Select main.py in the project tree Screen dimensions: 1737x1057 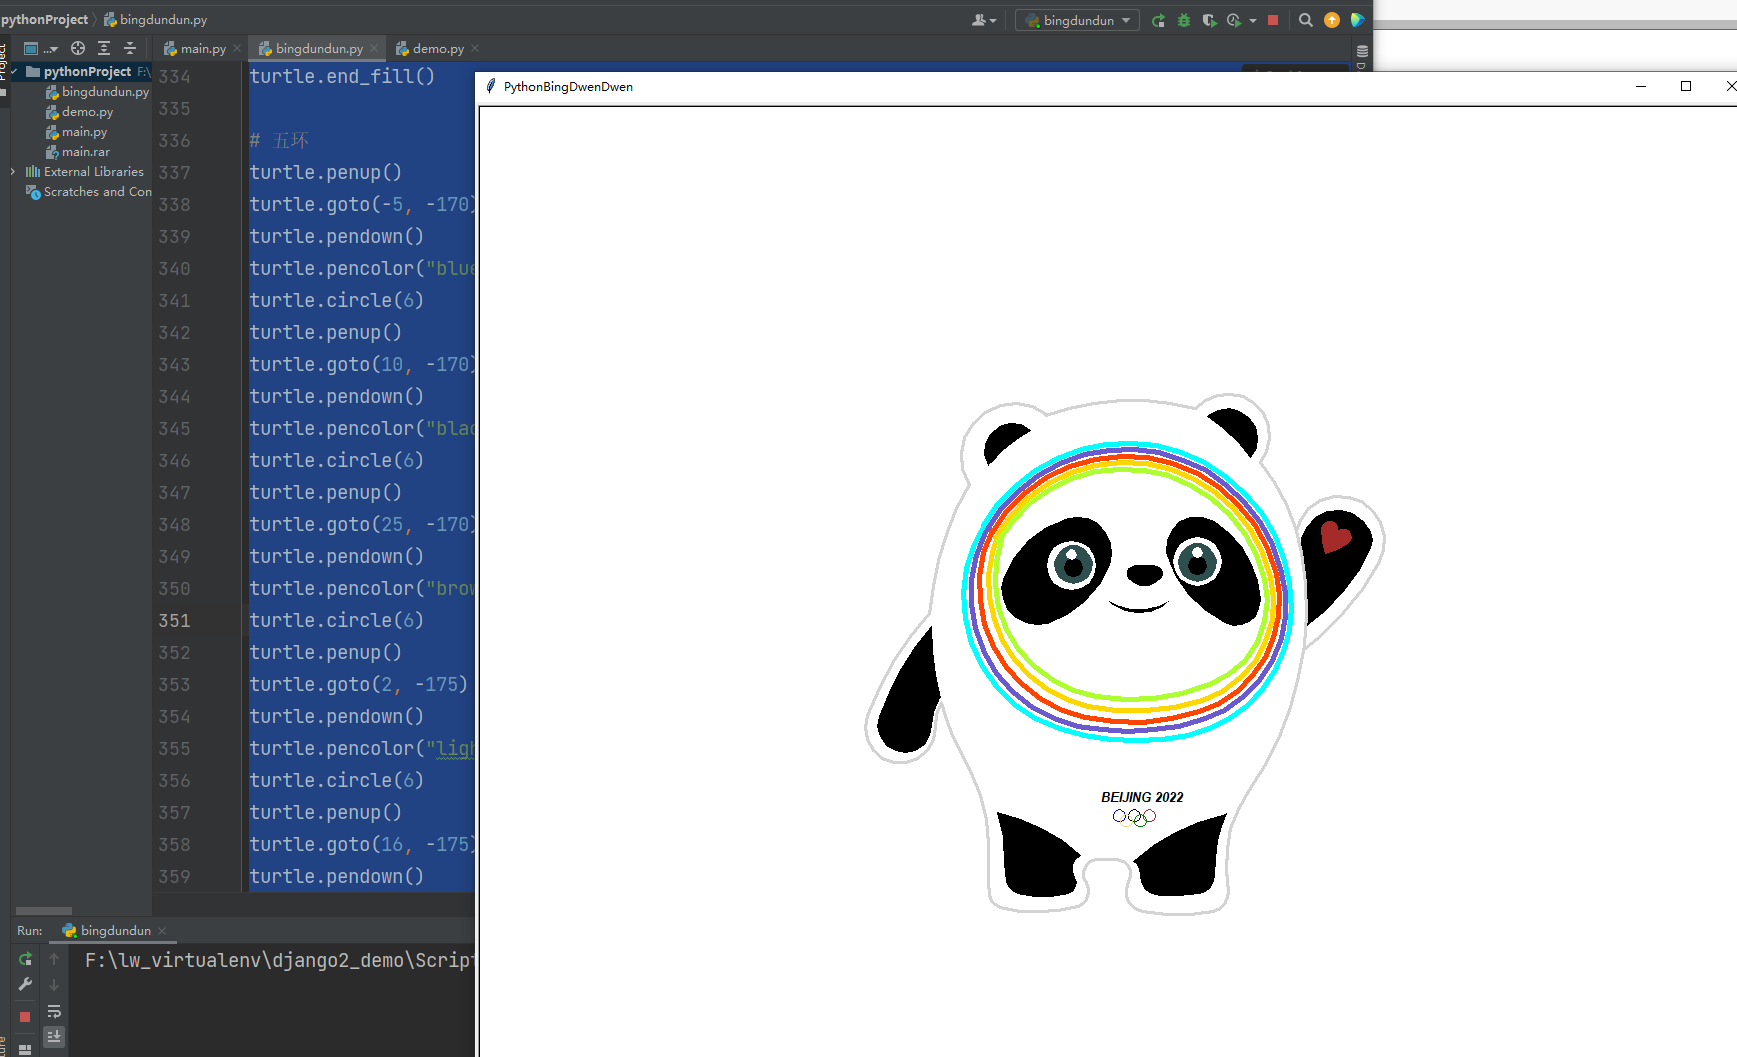(77, 132)
